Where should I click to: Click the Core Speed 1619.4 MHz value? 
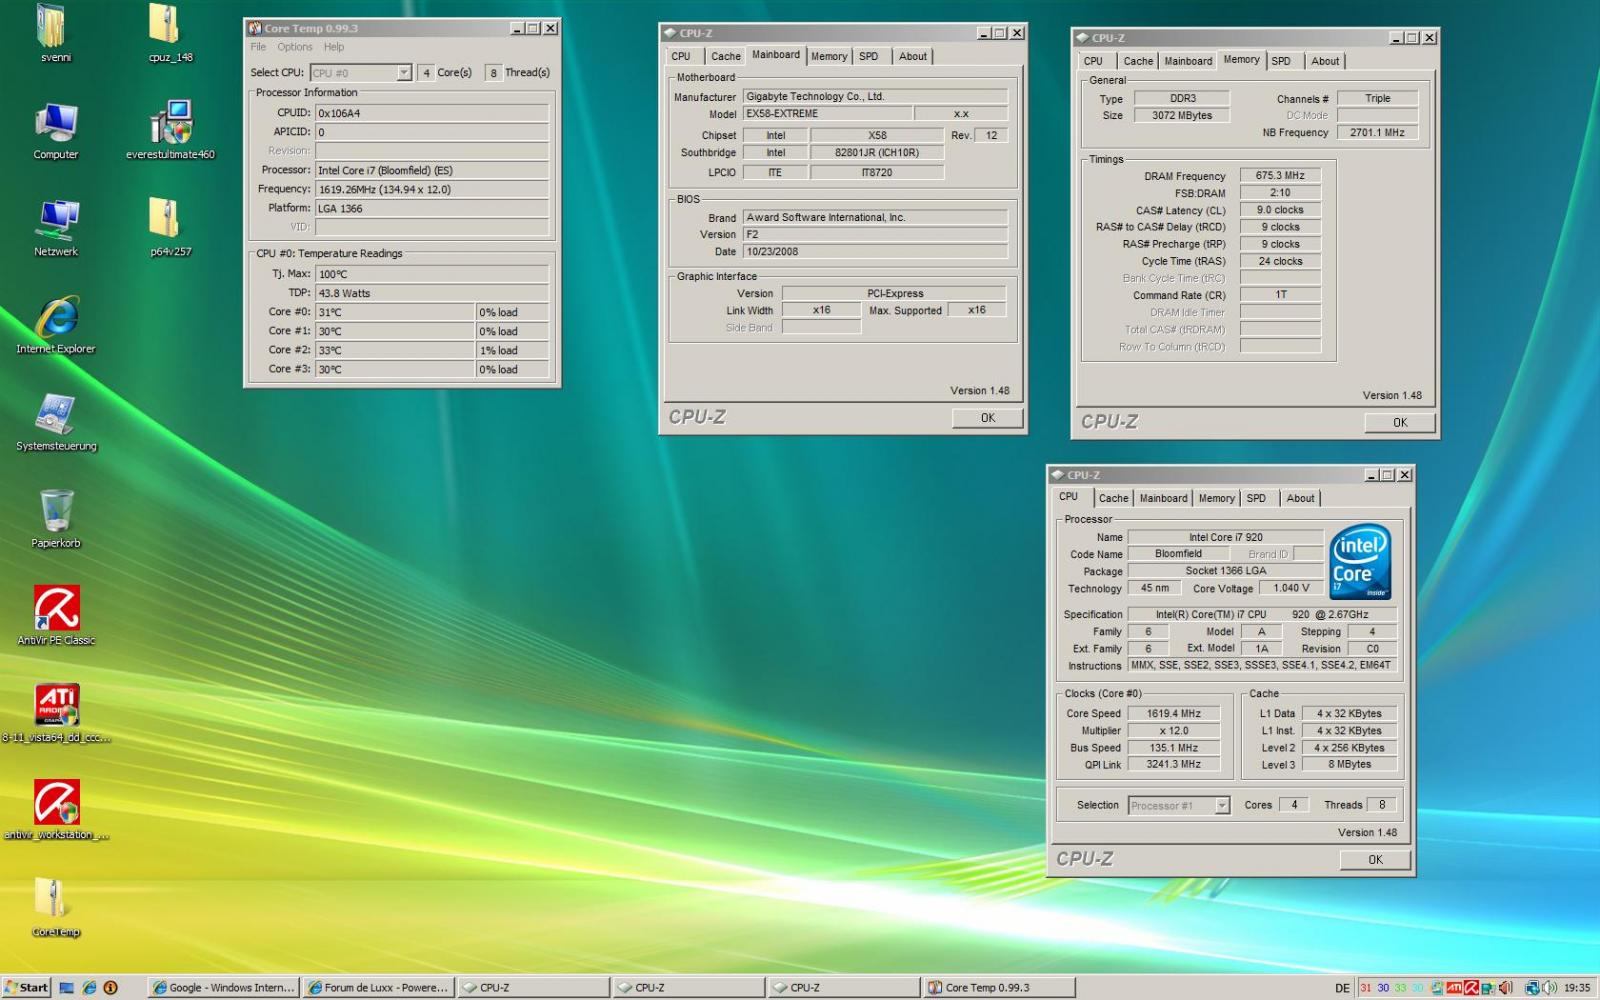pyautogui.click(x=1174, y=714)
